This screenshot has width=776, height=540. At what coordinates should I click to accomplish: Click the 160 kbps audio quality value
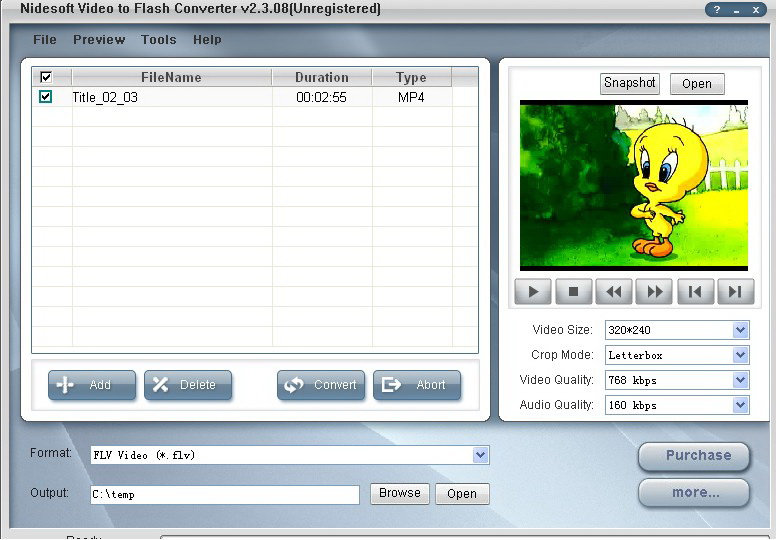pos(632,405)
